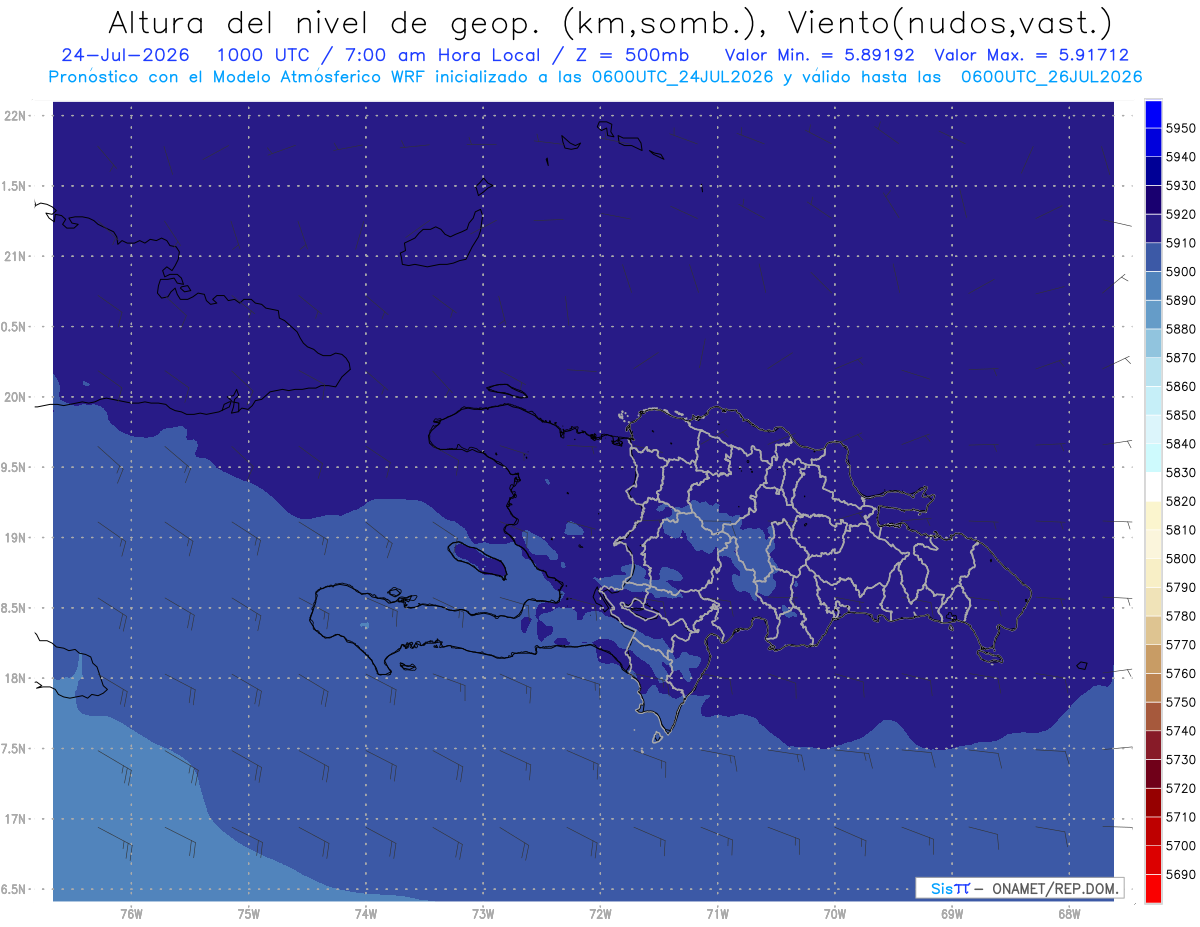
Task: Select the bright blue swatch above 5950
Action: [1152, 114]
